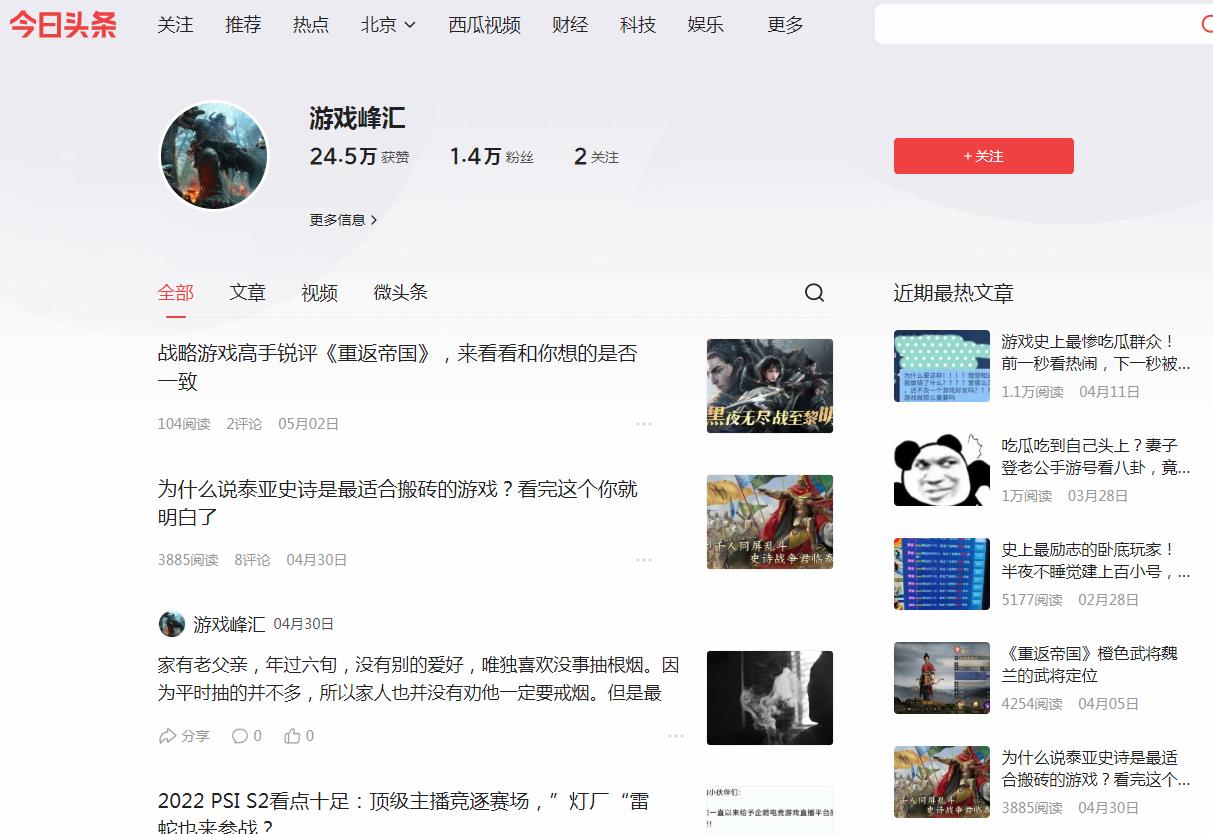Click the search magnifier icon in the top search bar
Image resolution: width=1213 pixels, height=834 pixels.
[x=1207, y=25]
